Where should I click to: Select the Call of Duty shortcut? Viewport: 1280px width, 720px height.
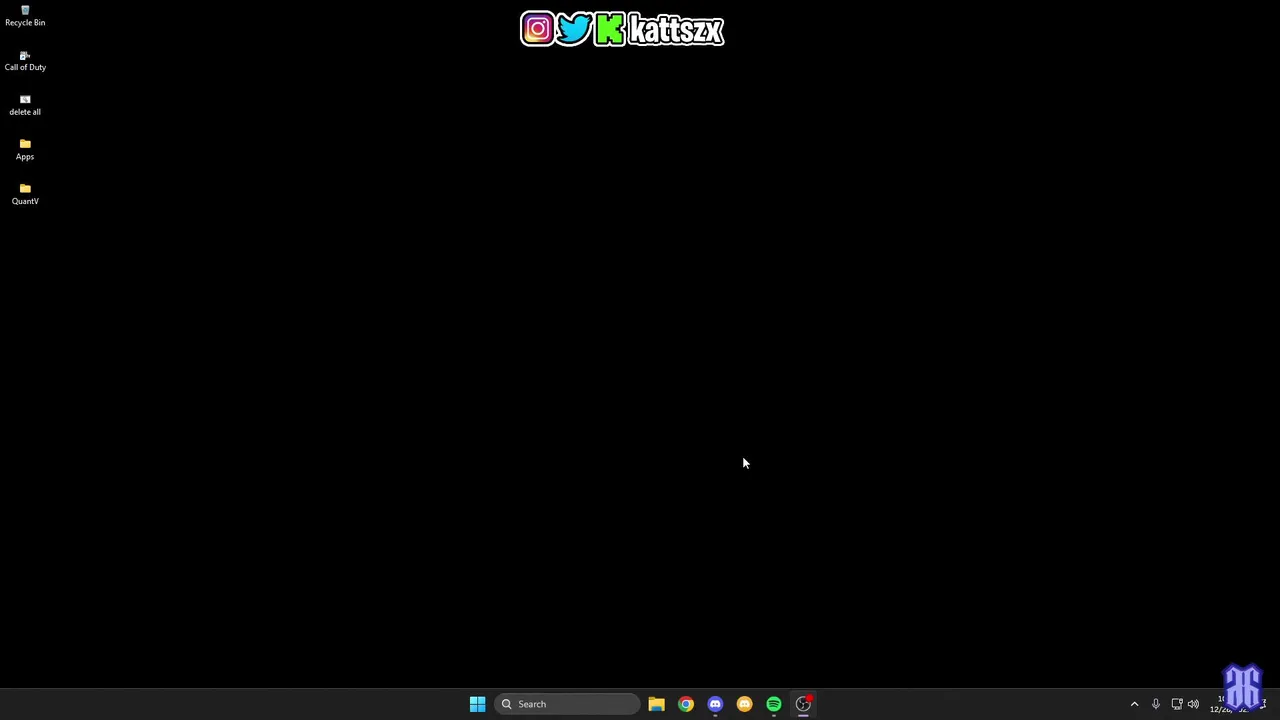[x=25, y=61]
